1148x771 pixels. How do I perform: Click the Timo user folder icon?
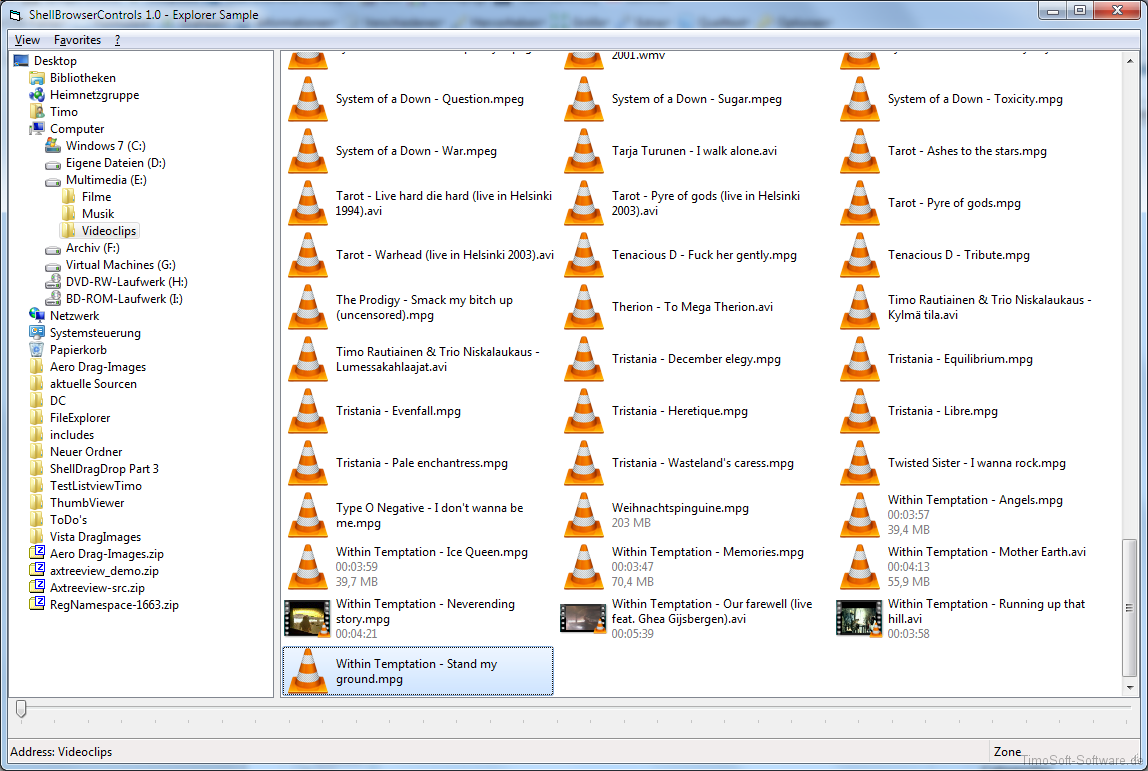pyautogui.click(x=37, y=111)
